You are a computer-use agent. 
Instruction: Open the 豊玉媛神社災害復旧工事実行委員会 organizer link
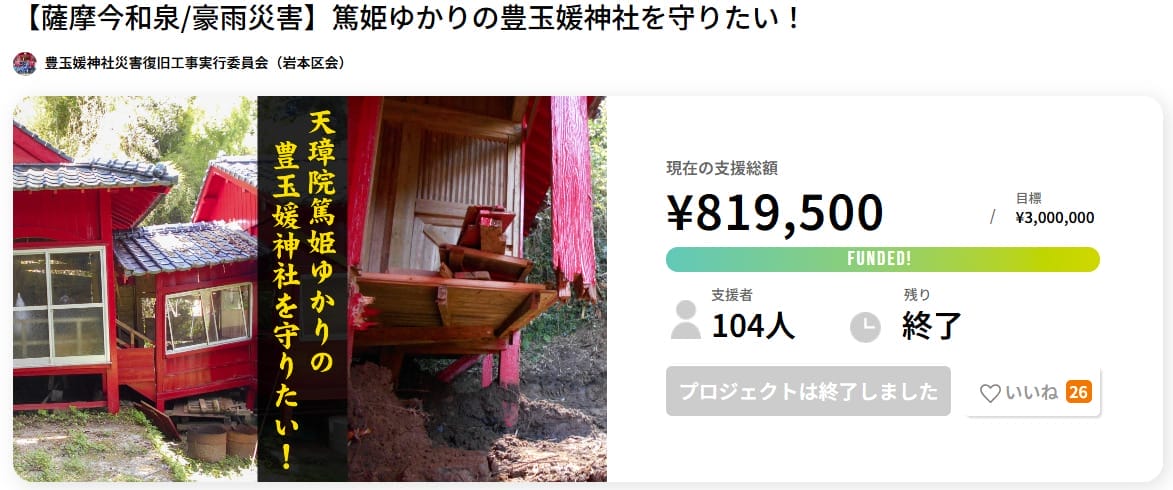[195, 64]
